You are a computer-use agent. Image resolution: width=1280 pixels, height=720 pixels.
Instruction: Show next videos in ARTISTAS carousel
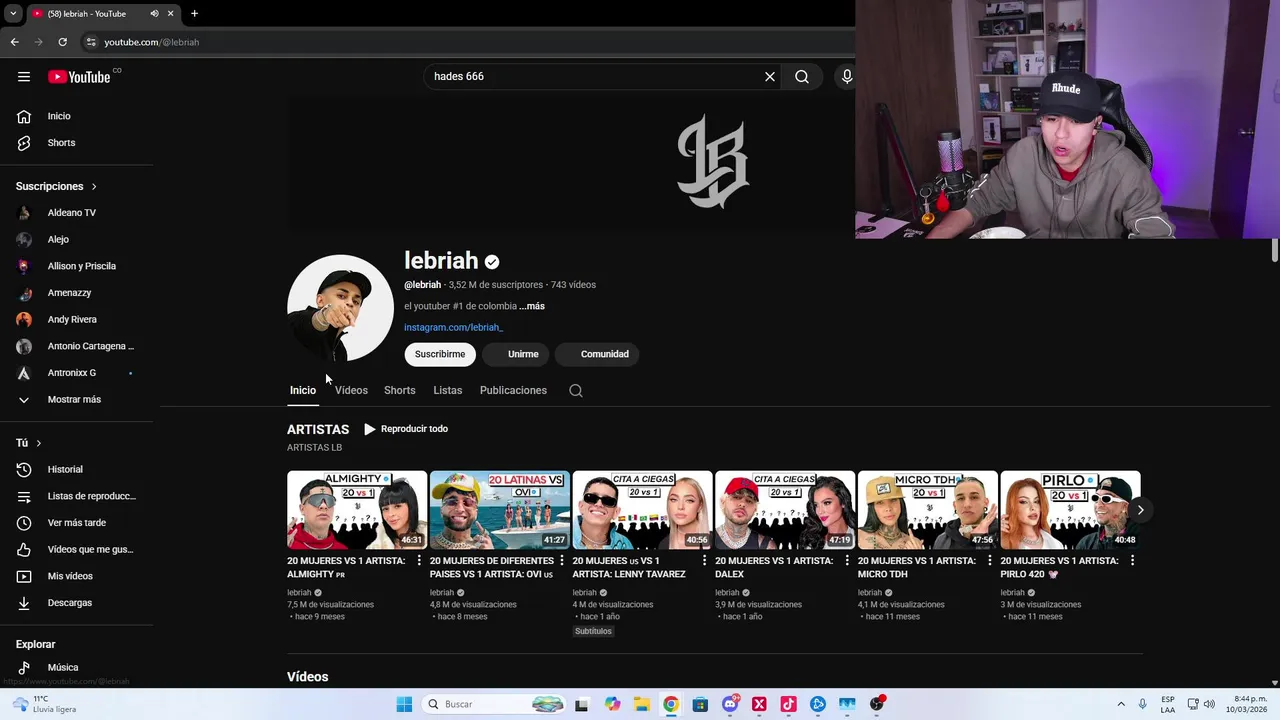(x=1140, y=510)
